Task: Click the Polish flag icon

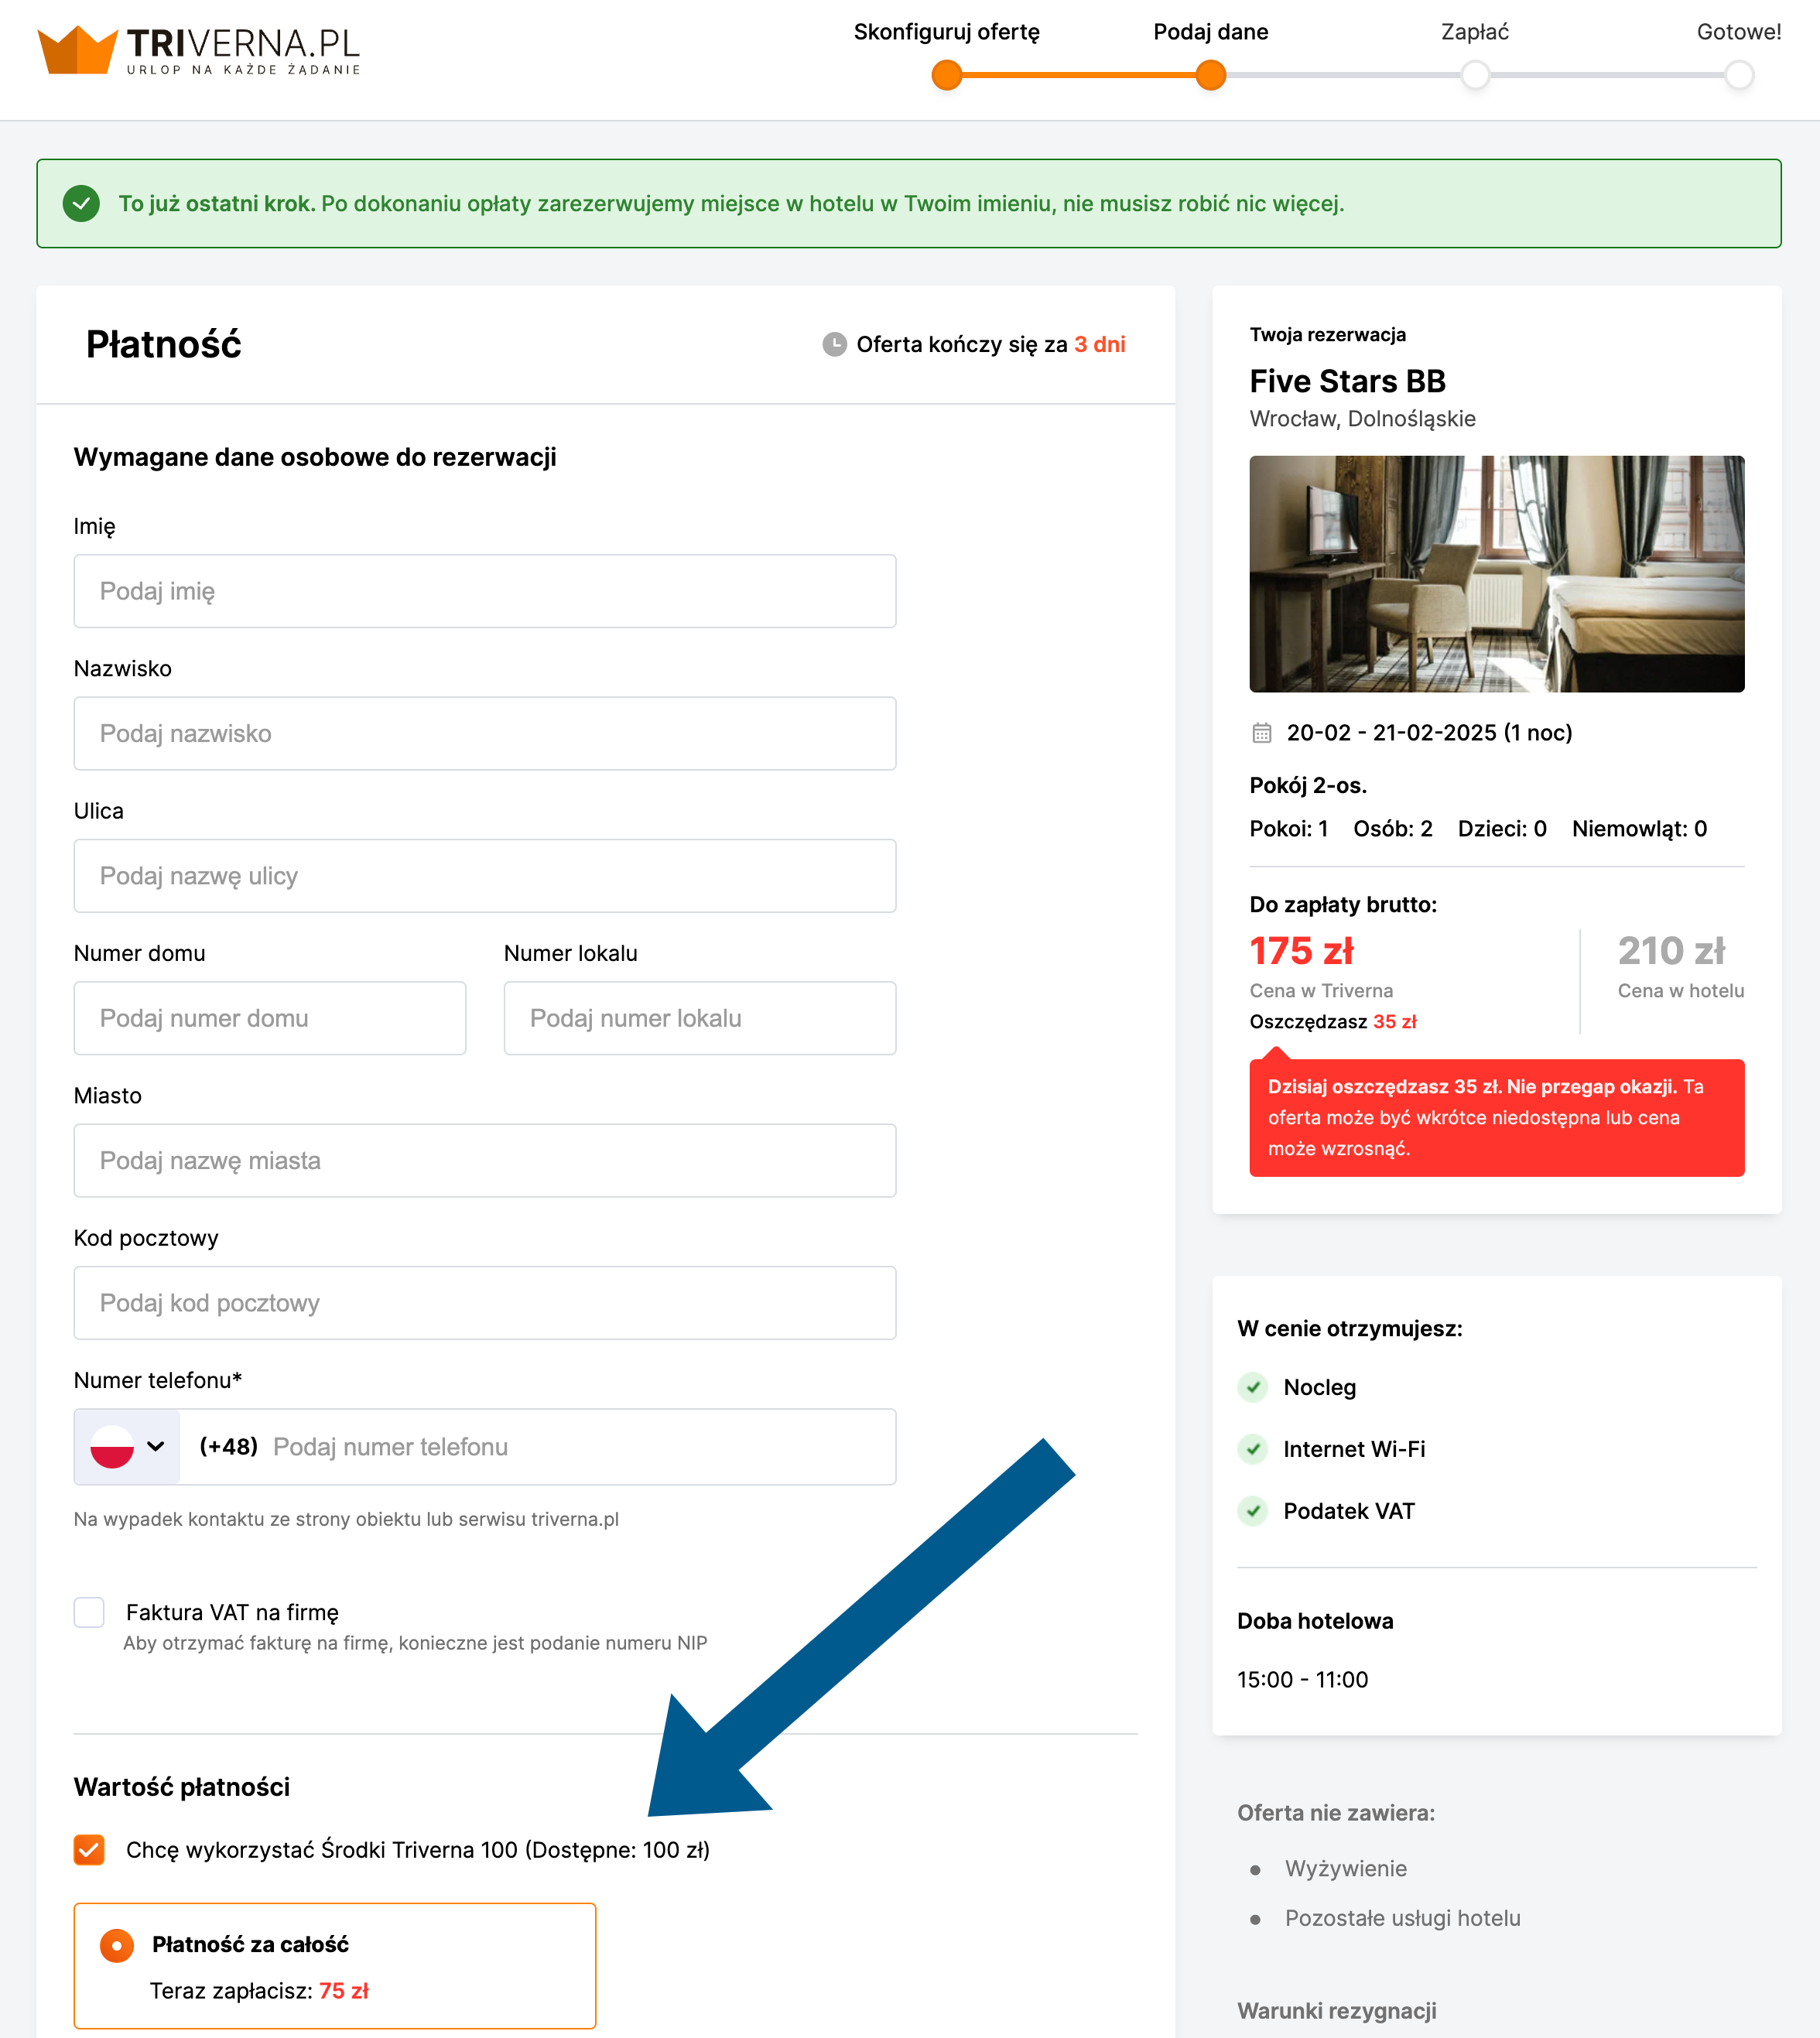Action: point(112,1447)
